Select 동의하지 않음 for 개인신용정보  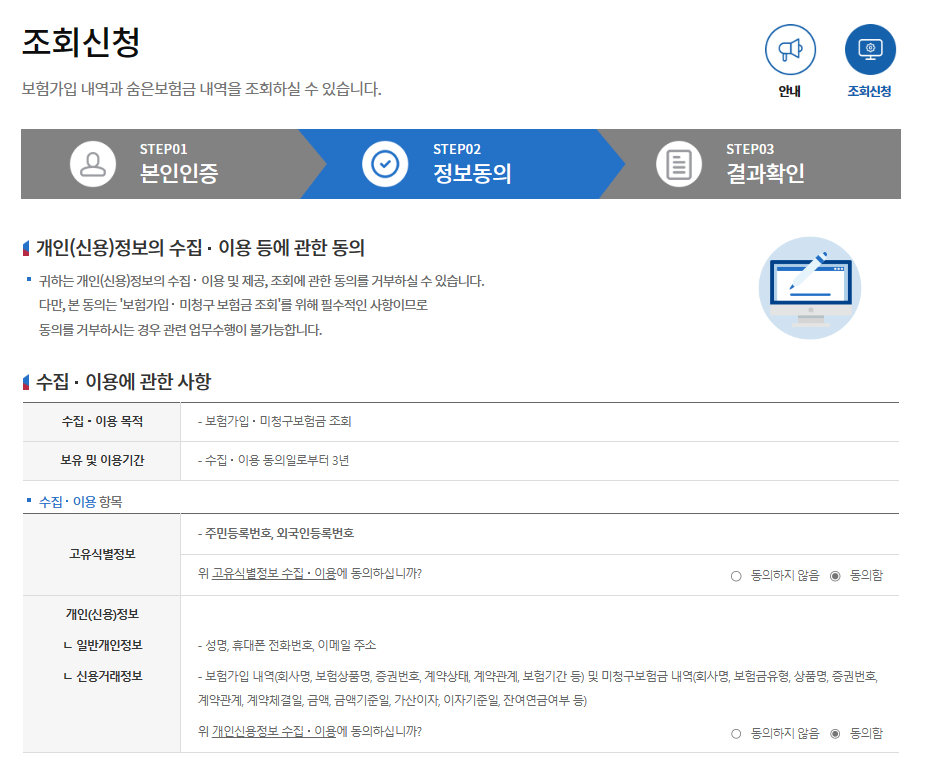point(736,734)
